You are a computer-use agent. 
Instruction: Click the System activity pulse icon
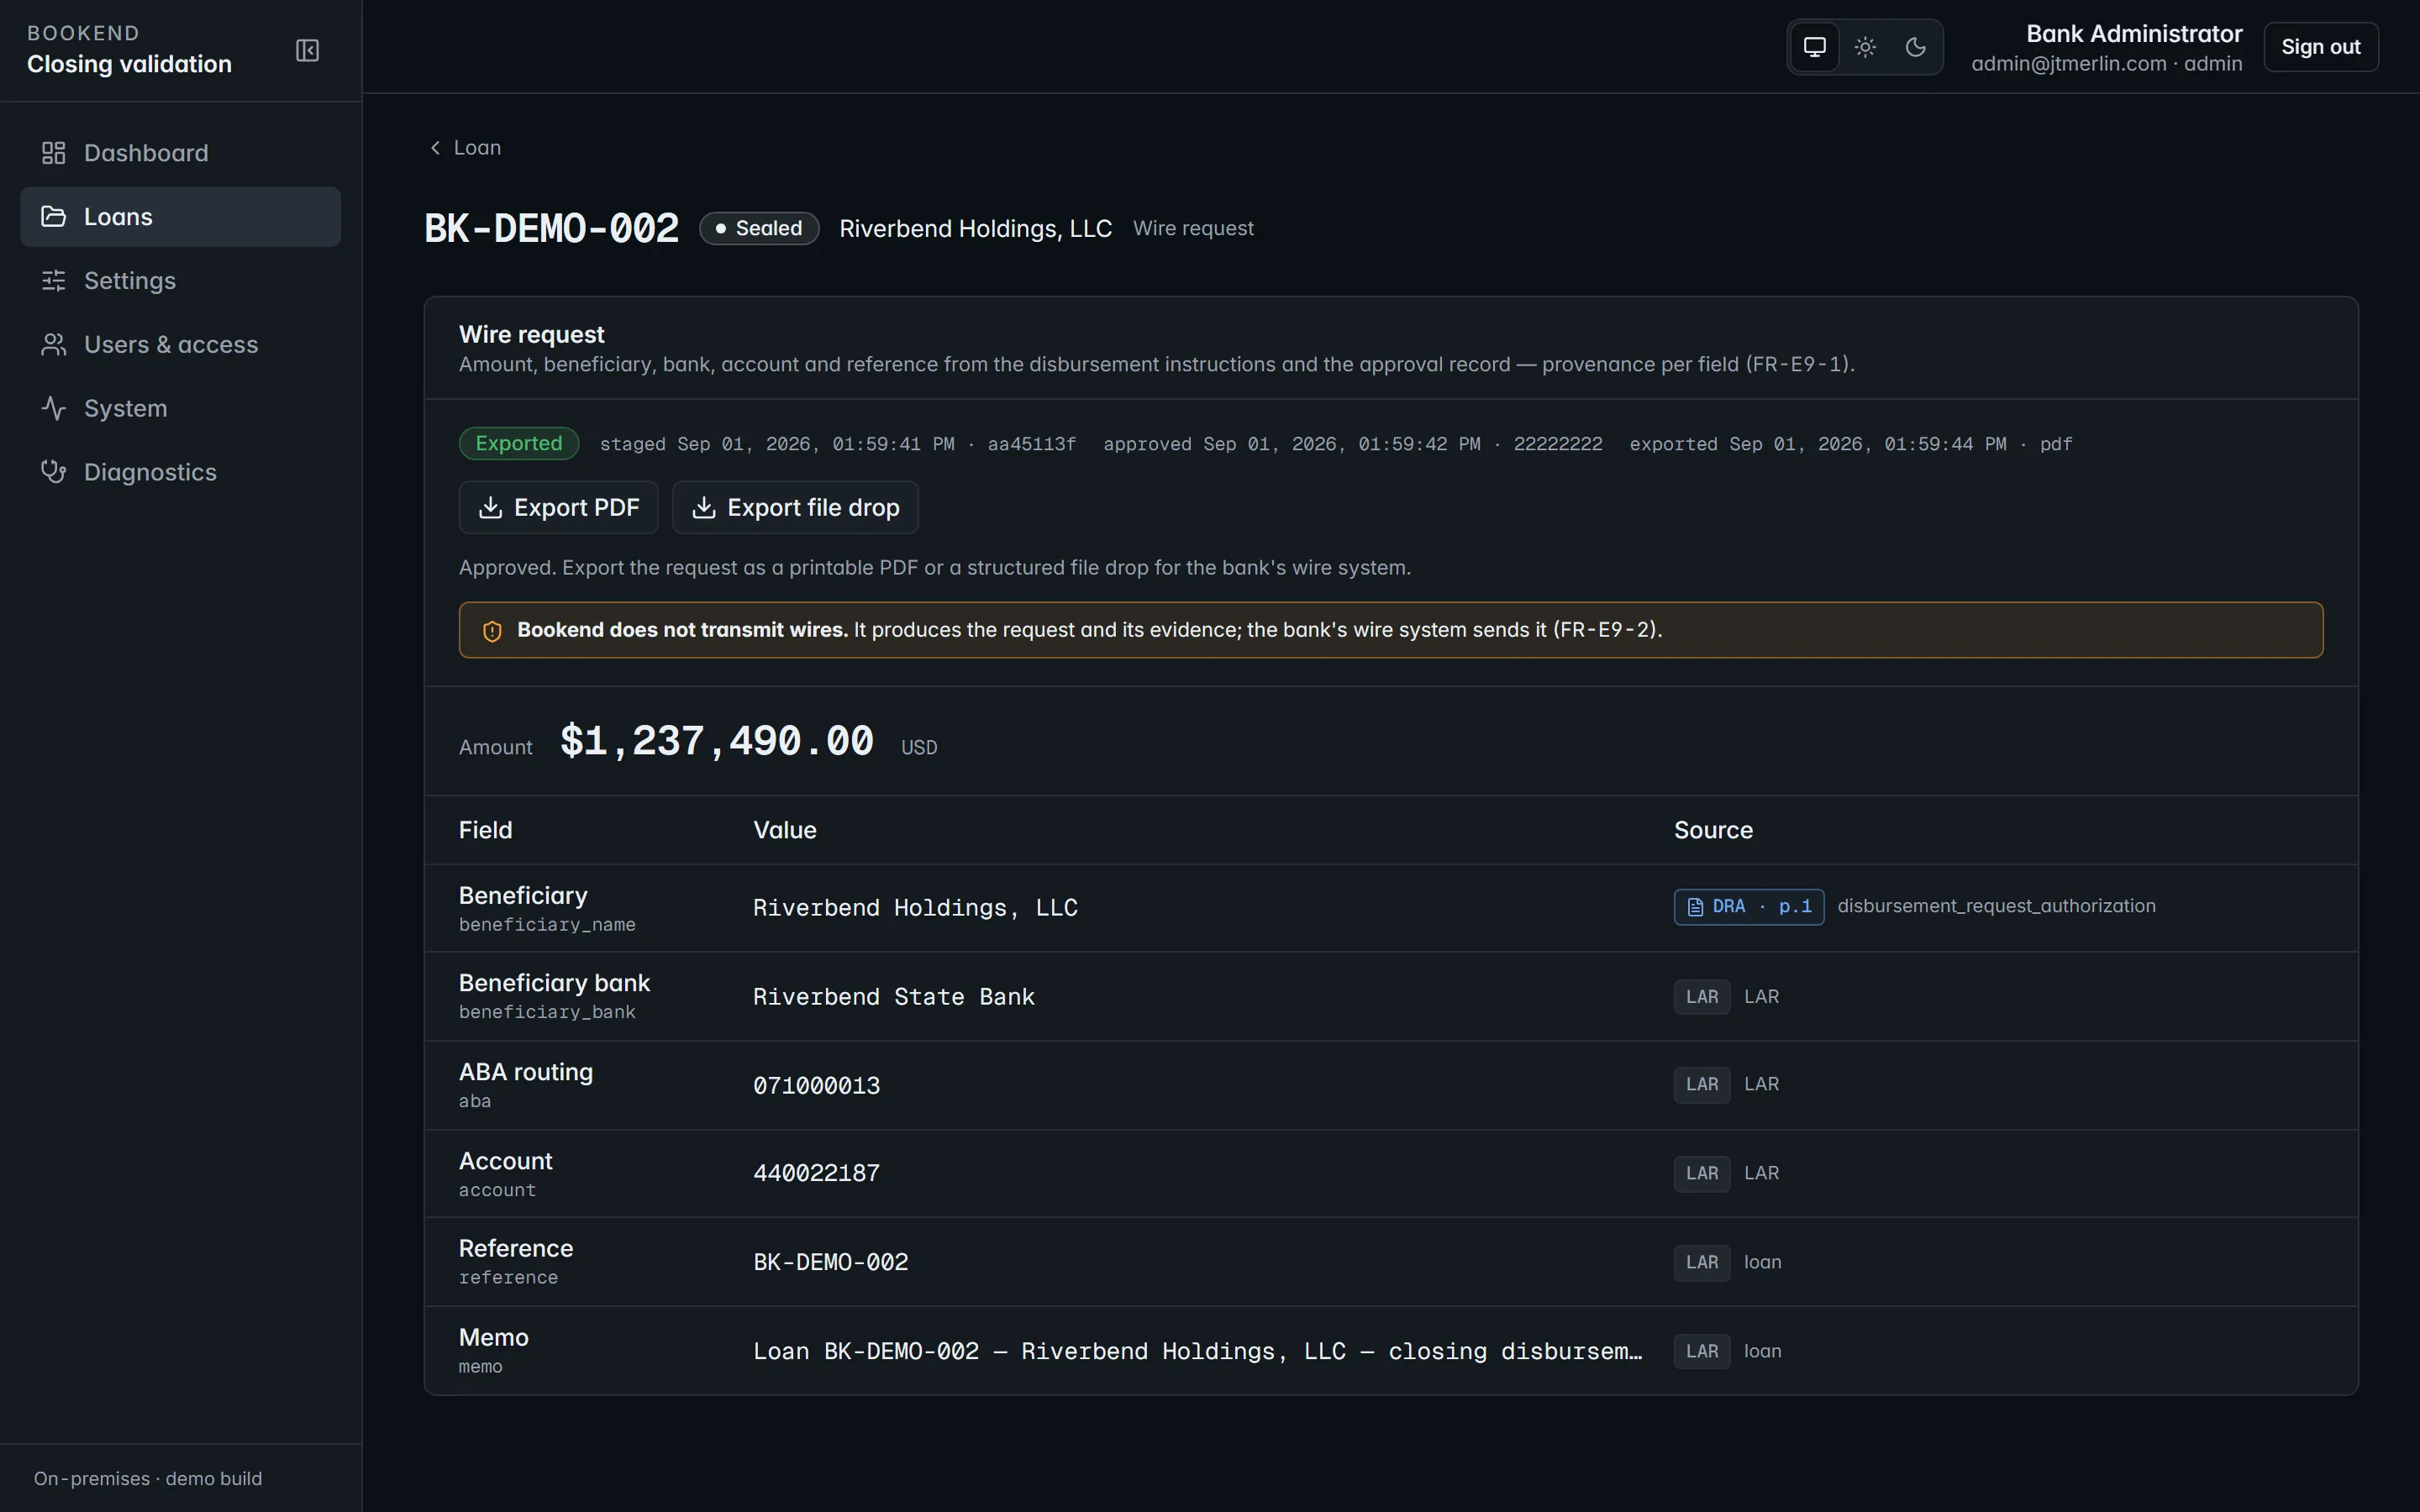coord(53,409)
